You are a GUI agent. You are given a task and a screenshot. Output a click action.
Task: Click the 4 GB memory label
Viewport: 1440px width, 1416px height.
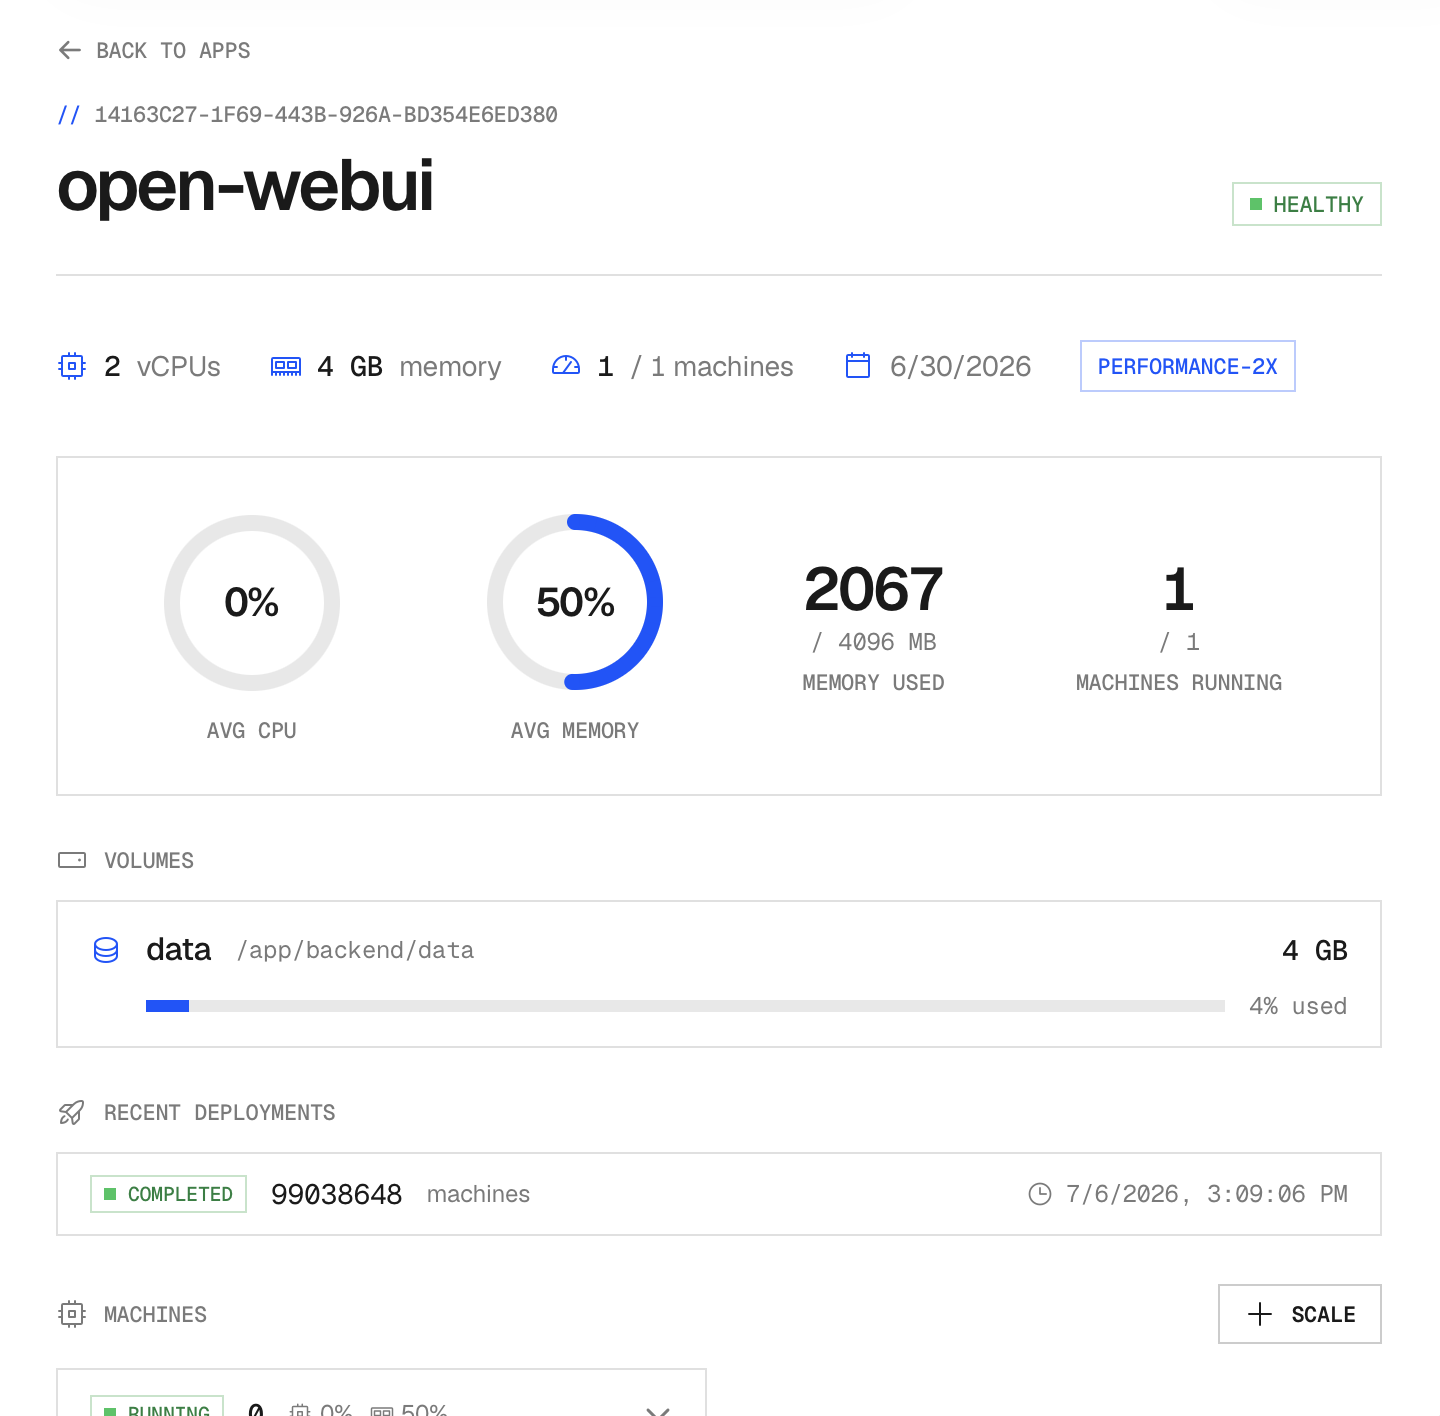(x=409, y=367)
